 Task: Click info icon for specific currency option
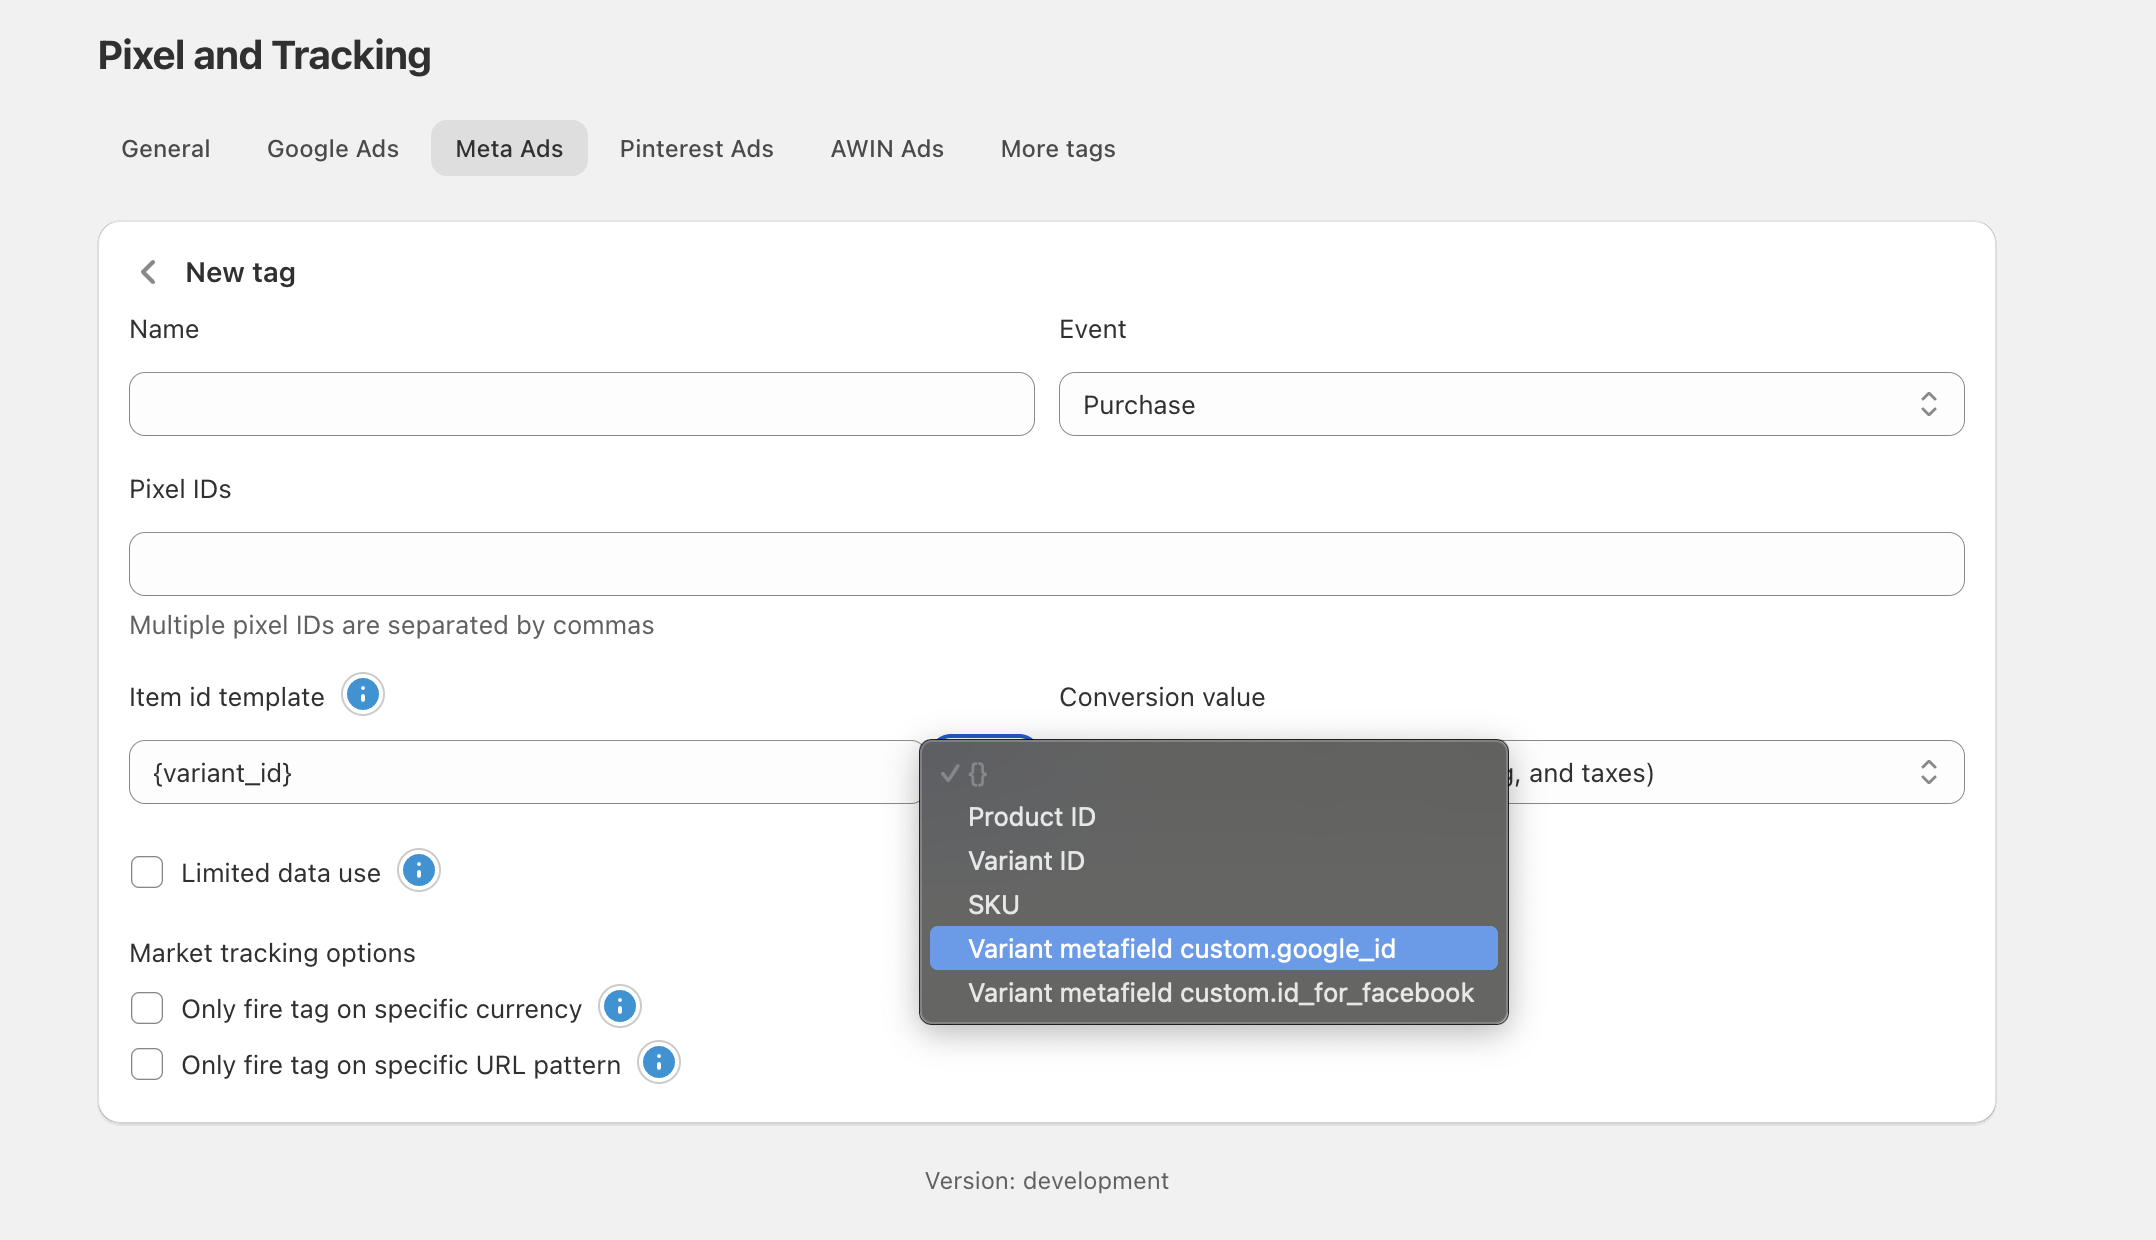coord(620,1006)
